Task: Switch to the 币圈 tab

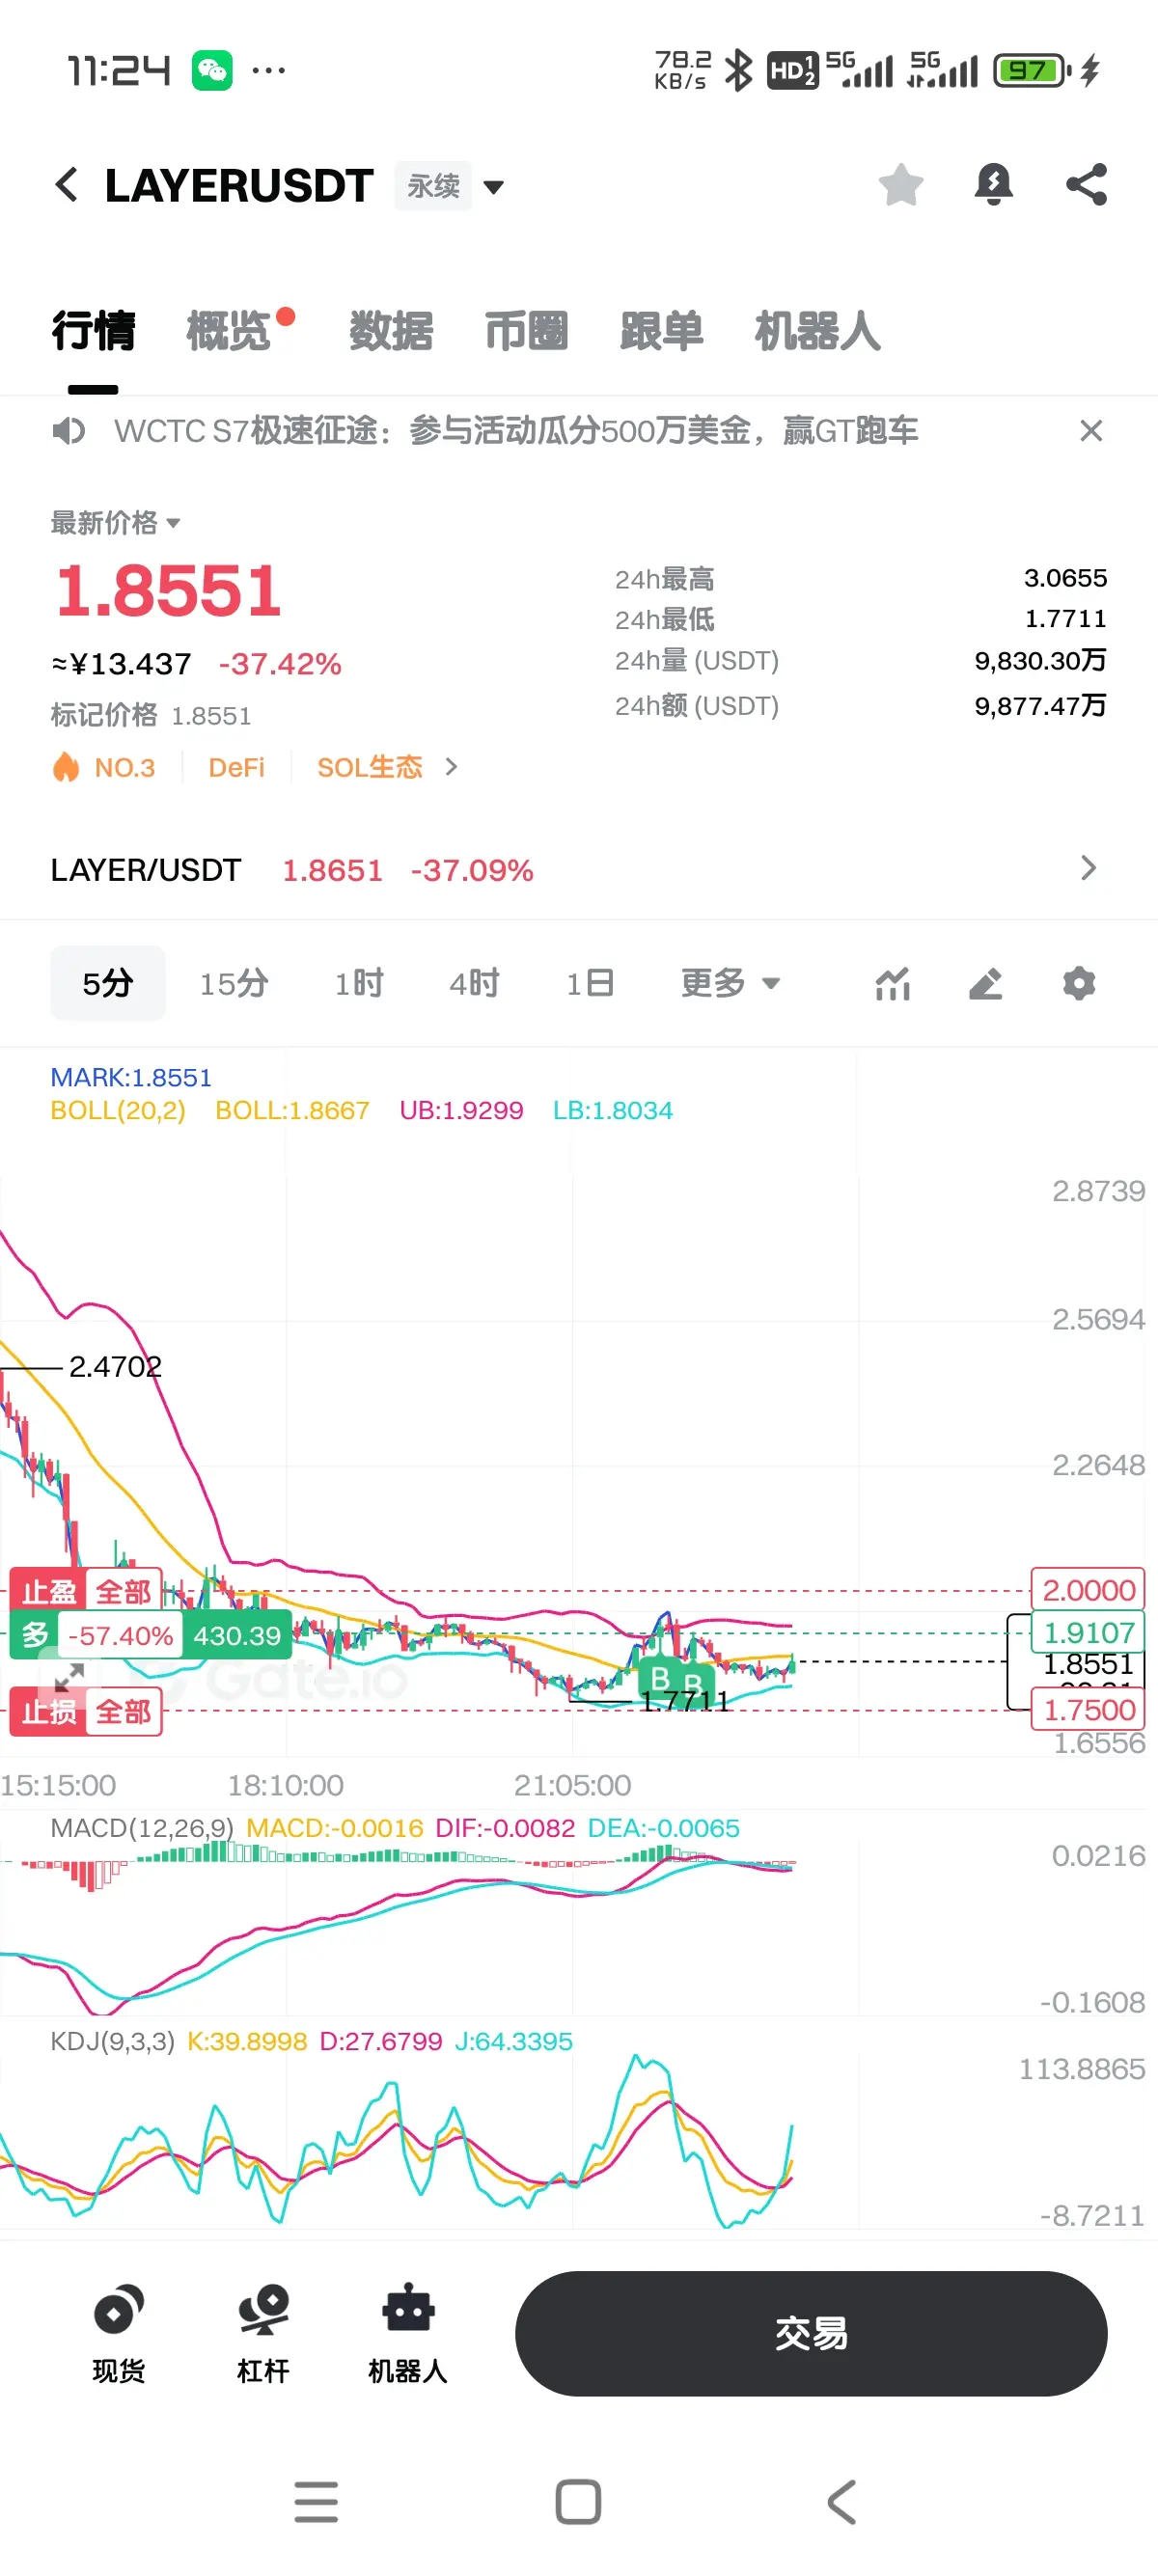Action: (526, 331)
